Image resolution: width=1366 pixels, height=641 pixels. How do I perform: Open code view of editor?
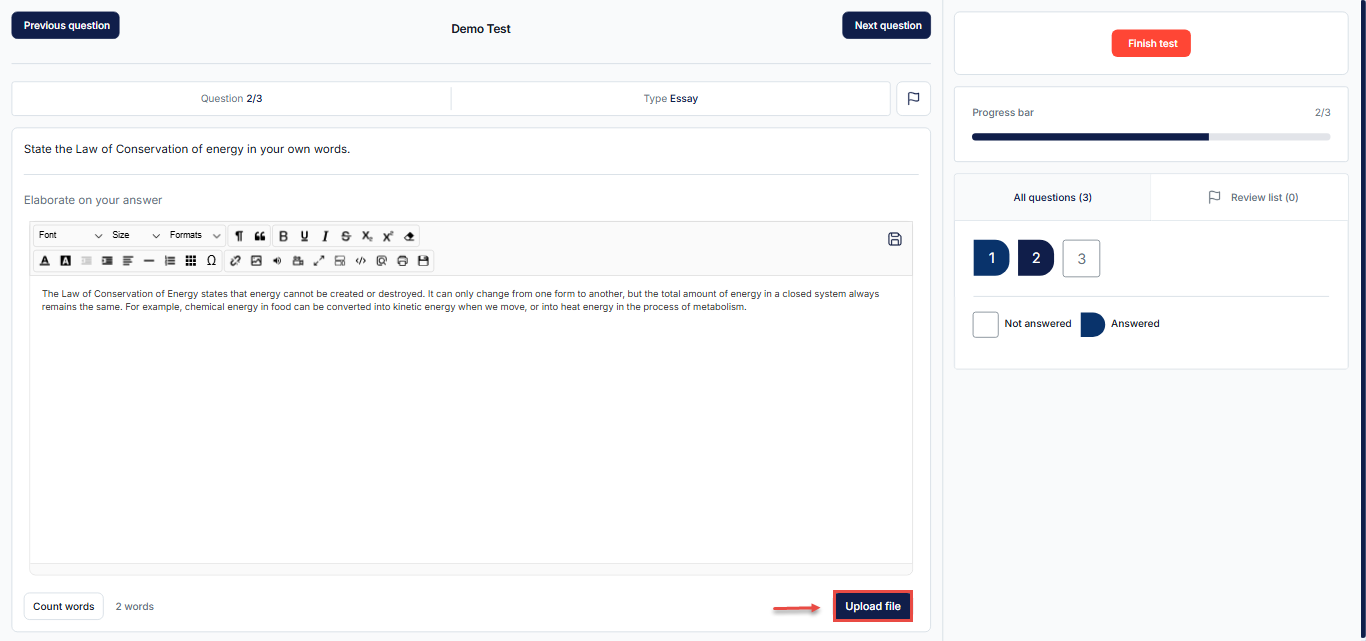click(x=361, y=260)
